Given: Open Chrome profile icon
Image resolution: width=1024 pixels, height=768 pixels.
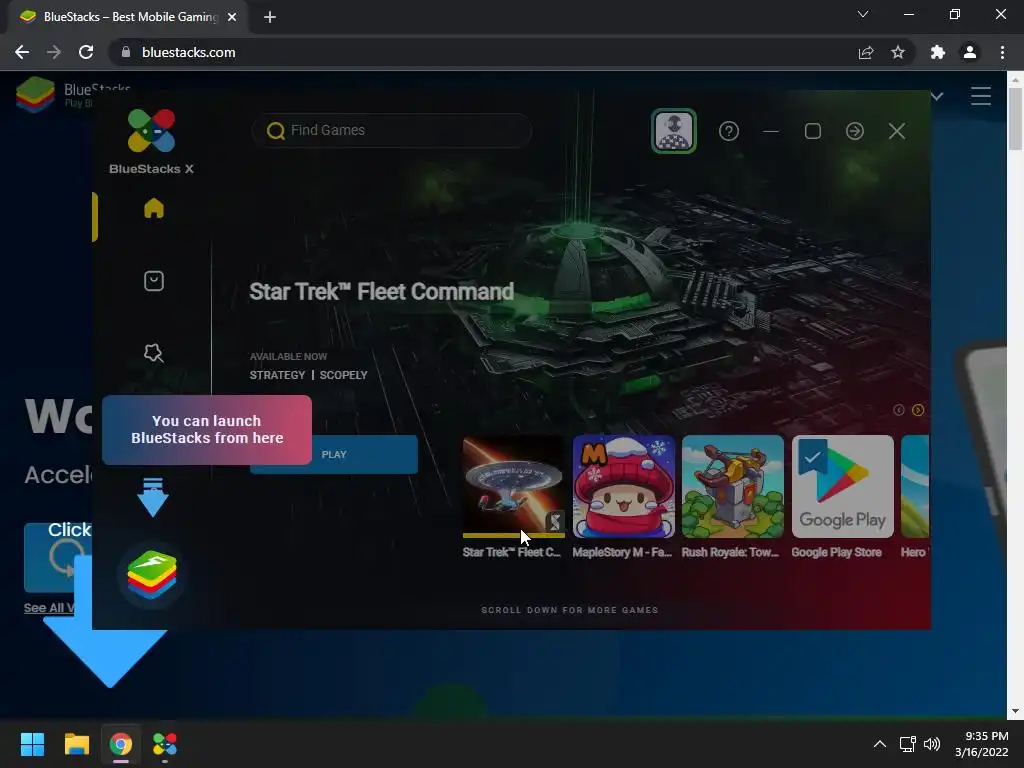Looking at the screenshot, I should (970, 52).
